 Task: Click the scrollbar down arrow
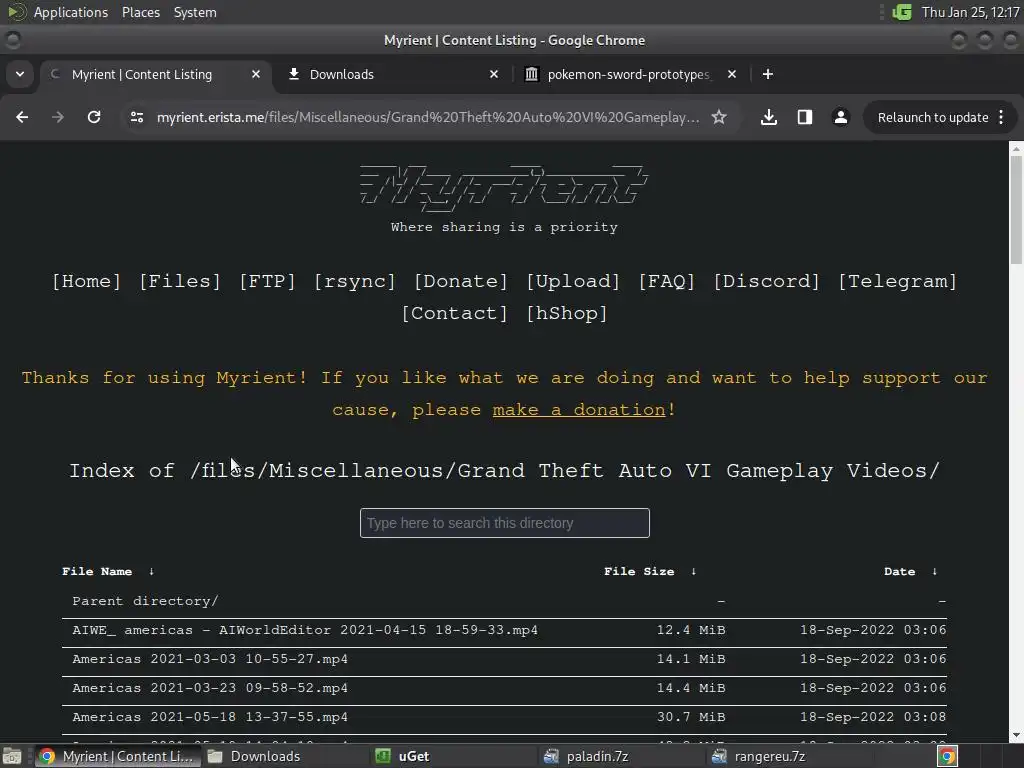click(1016, 735)
